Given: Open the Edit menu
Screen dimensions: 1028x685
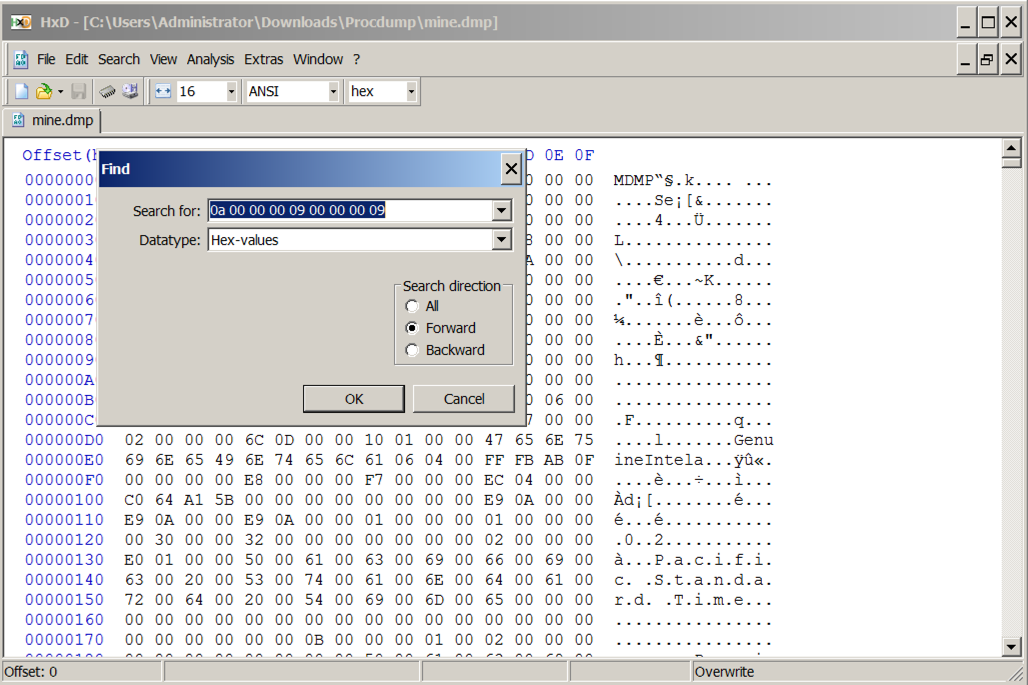Looking at the screenshot, I should [76, 60].
